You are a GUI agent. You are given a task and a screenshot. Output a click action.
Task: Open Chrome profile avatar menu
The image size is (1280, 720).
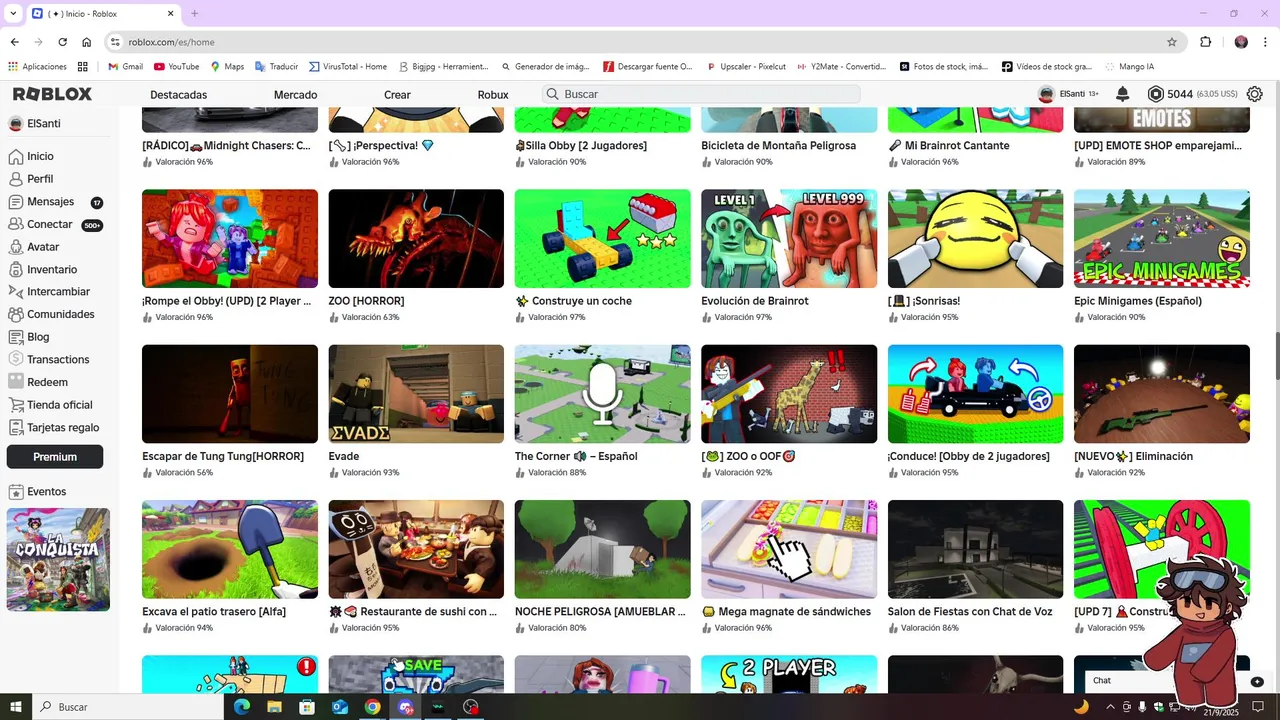click(x=1241, y=42)
